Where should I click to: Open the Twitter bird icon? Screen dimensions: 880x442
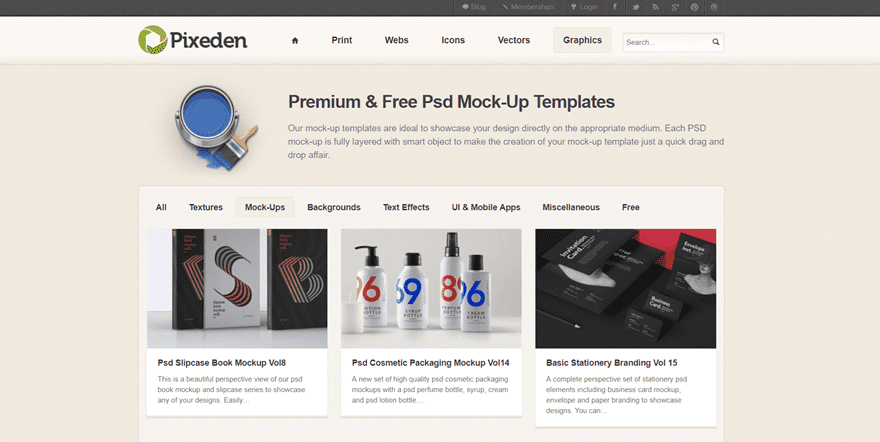tap(635, 7)
